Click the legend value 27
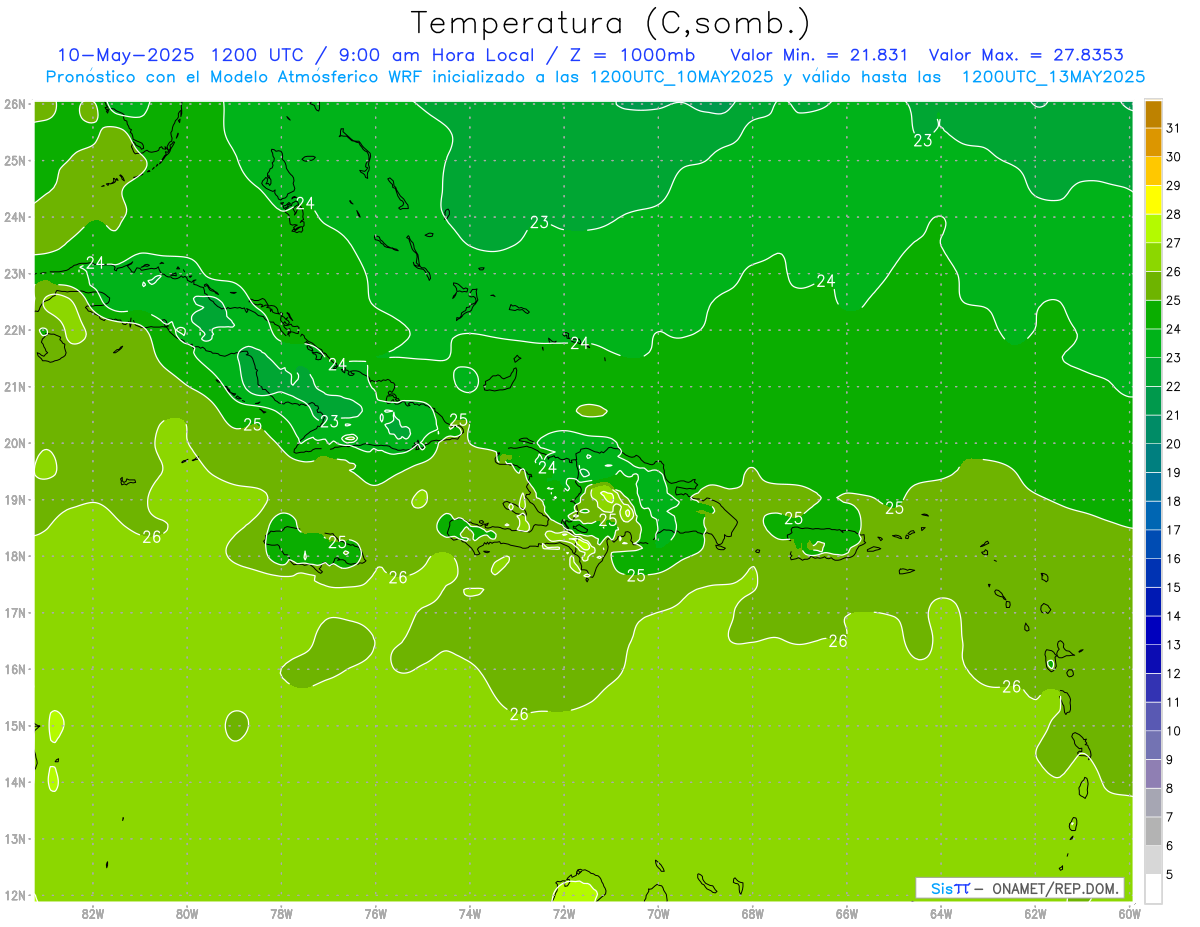 1173,243
